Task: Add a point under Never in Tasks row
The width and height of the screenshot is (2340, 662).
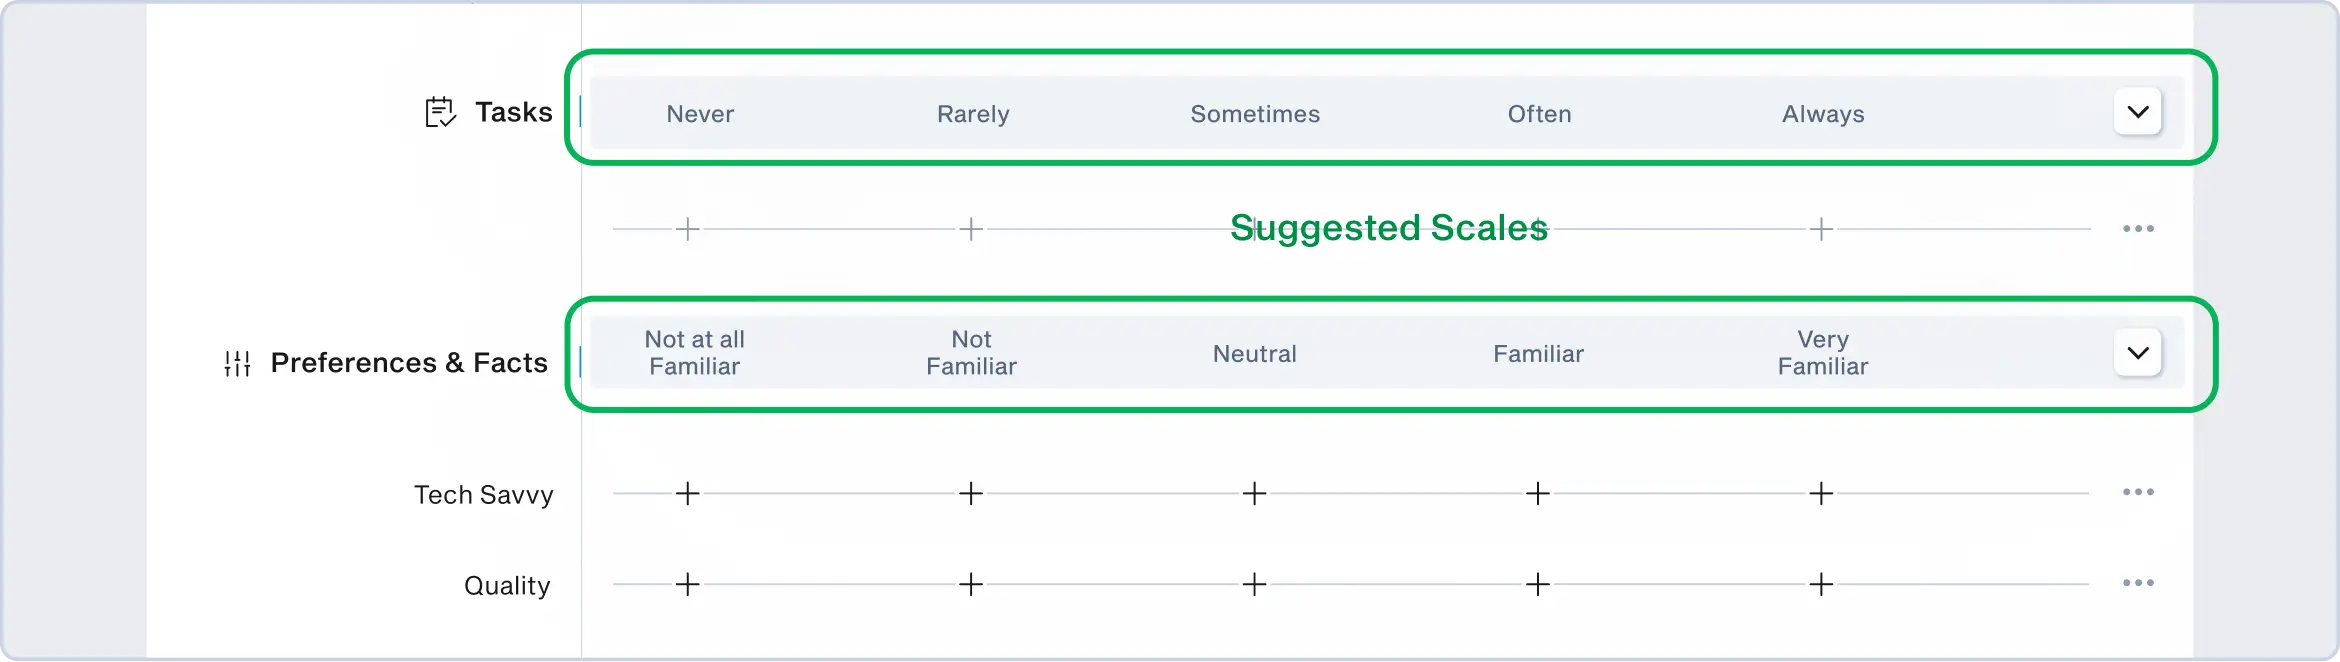Action: [688, 229]
